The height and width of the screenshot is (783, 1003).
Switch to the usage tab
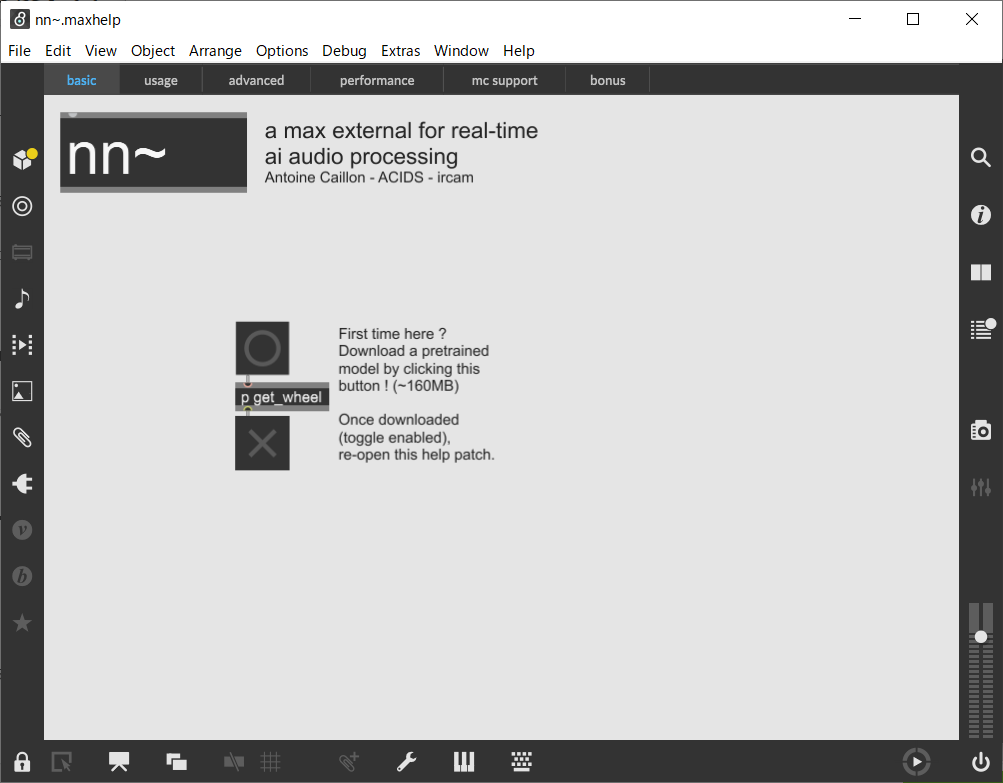pos(161,80)
